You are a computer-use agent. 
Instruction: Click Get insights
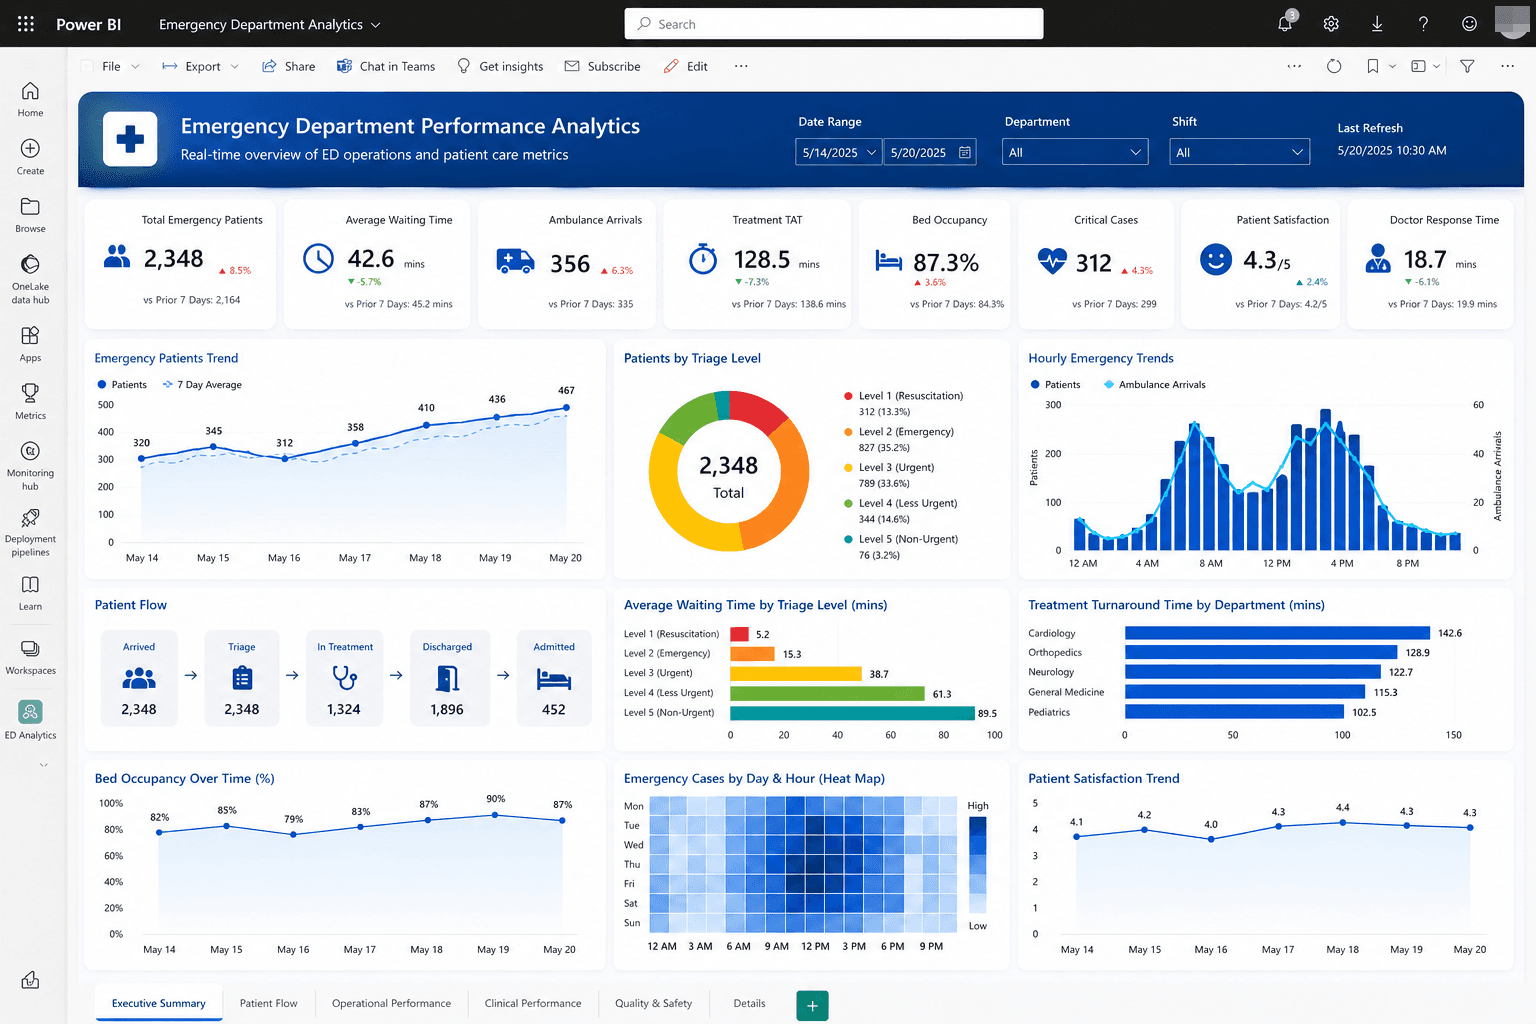(x=500, y=66)
